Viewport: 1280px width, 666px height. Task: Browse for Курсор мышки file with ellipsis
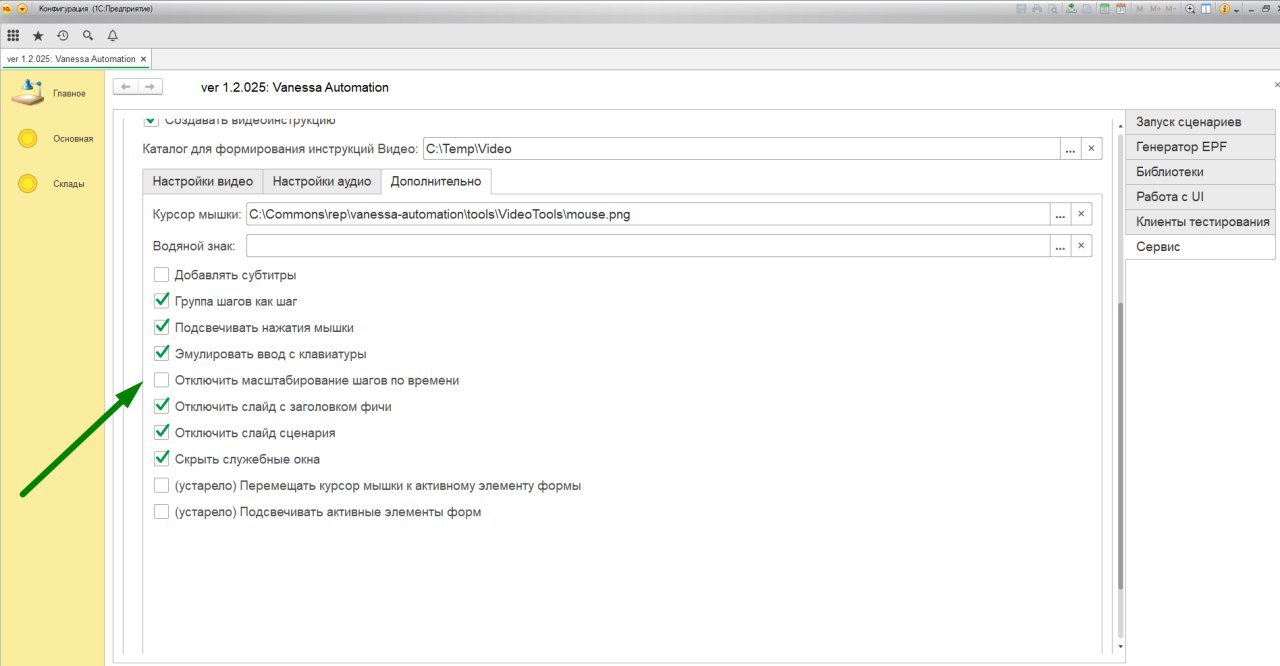point(1059,214)
